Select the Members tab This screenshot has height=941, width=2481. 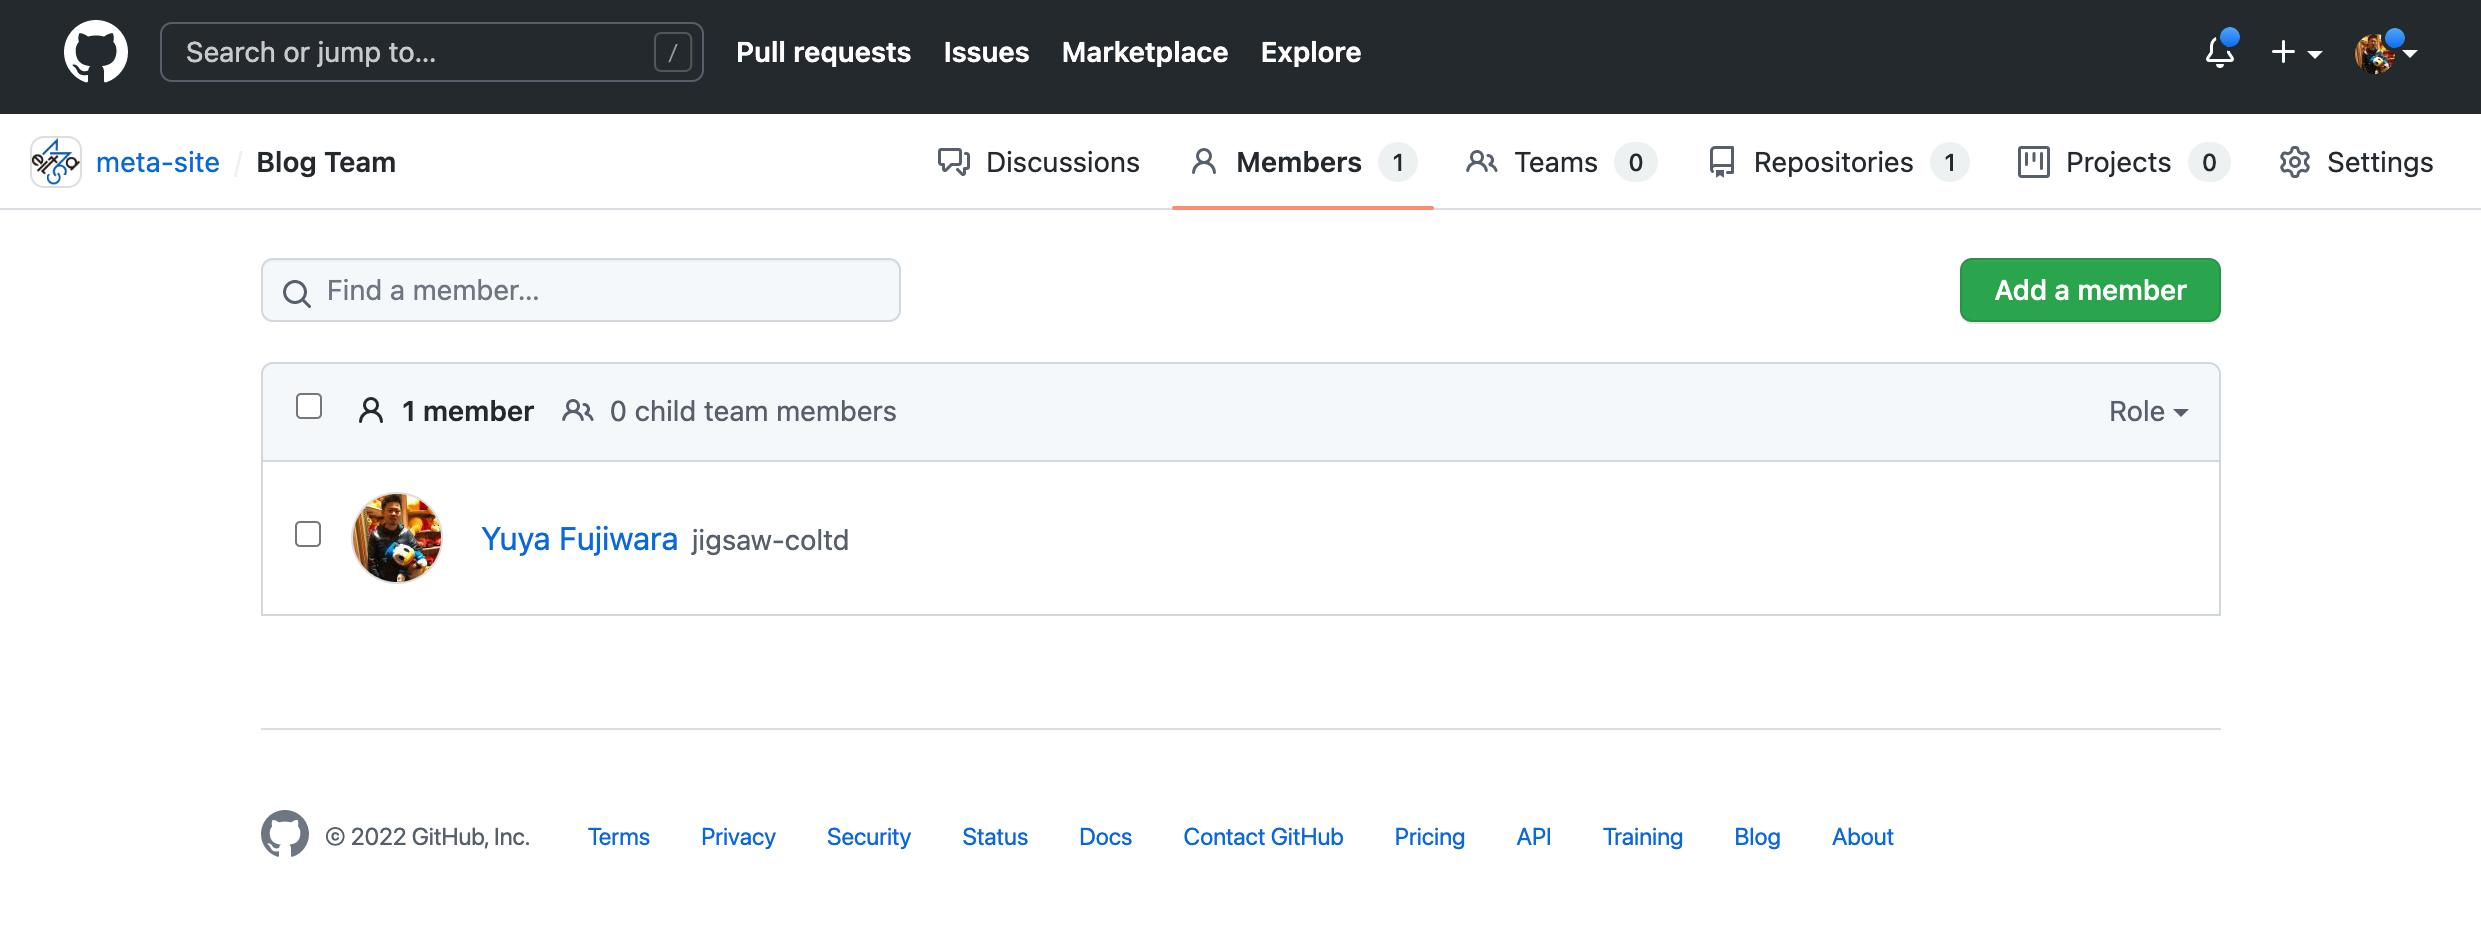click(x=1303, y=162)
